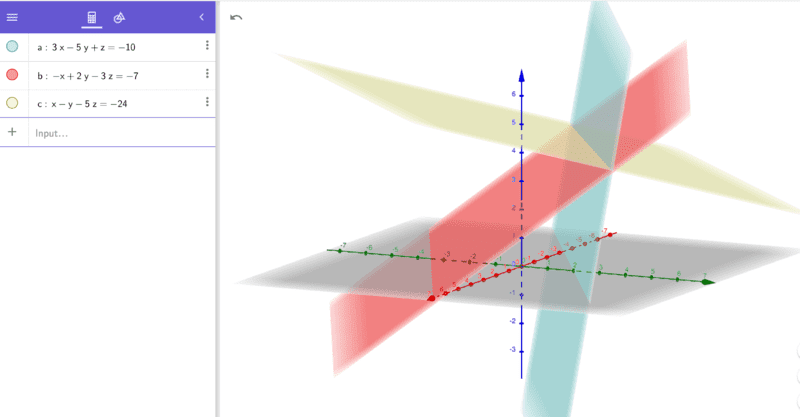Click the blue vertical z-axis
Screen dimensions: 800x417
[x=521, y=223]
